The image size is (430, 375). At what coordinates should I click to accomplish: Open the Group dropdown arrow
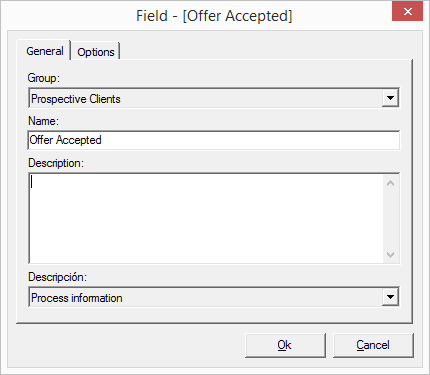tap(390, 98)
